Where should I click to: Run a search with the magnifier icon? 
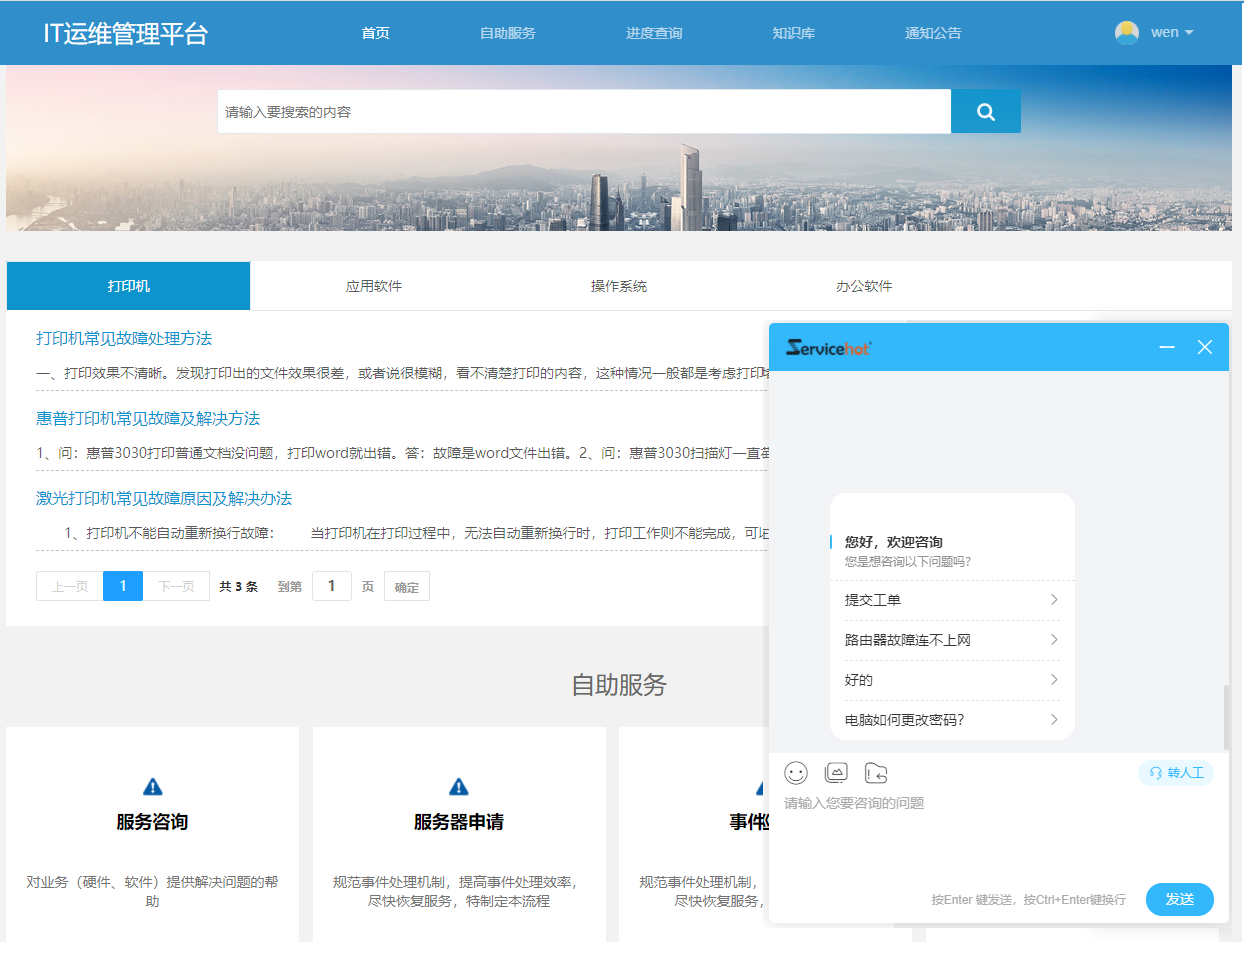986,111
